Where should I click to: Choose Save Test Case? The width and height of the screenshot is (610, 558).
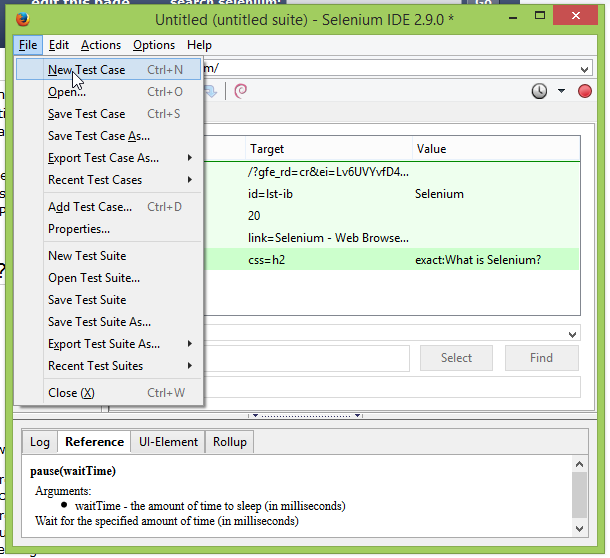click(108, 114)
